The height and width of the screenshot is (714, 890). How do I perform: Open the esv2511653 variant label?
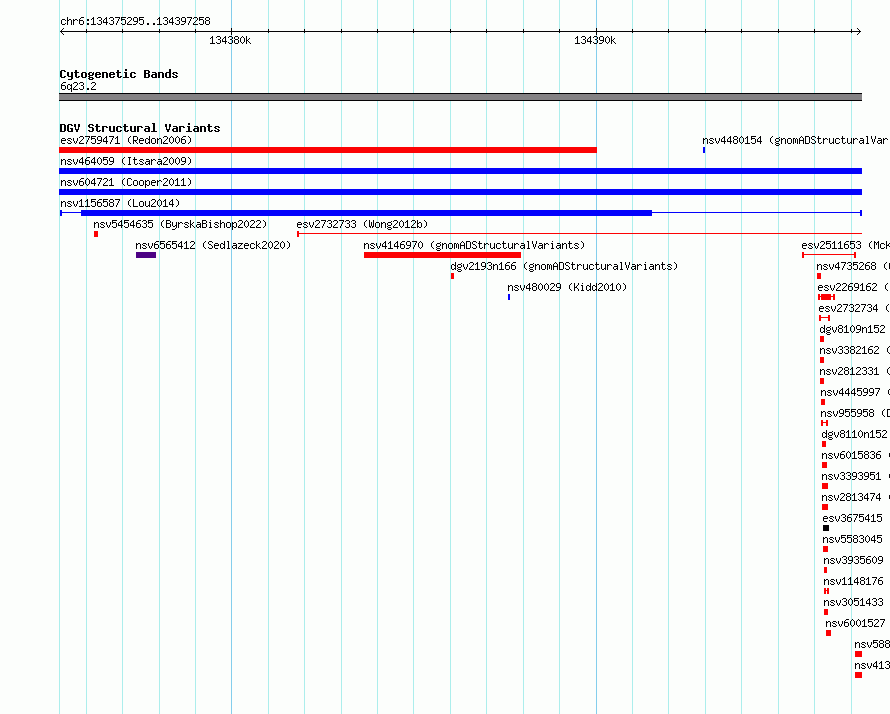pos(845,245)
